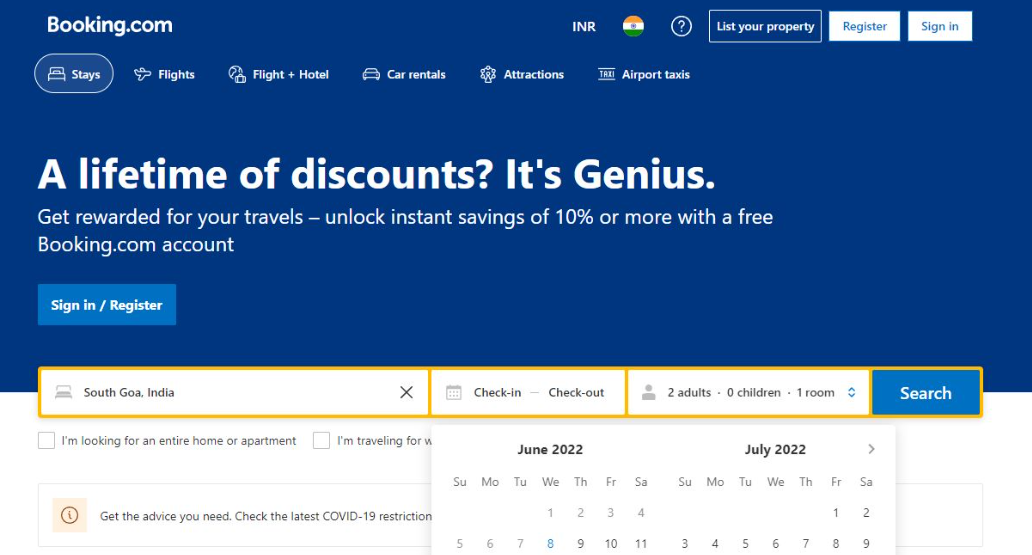Image resolution: width=1032 pixels, height=555 pixels.
Task: Click the Search button
Action: point(925,392)
